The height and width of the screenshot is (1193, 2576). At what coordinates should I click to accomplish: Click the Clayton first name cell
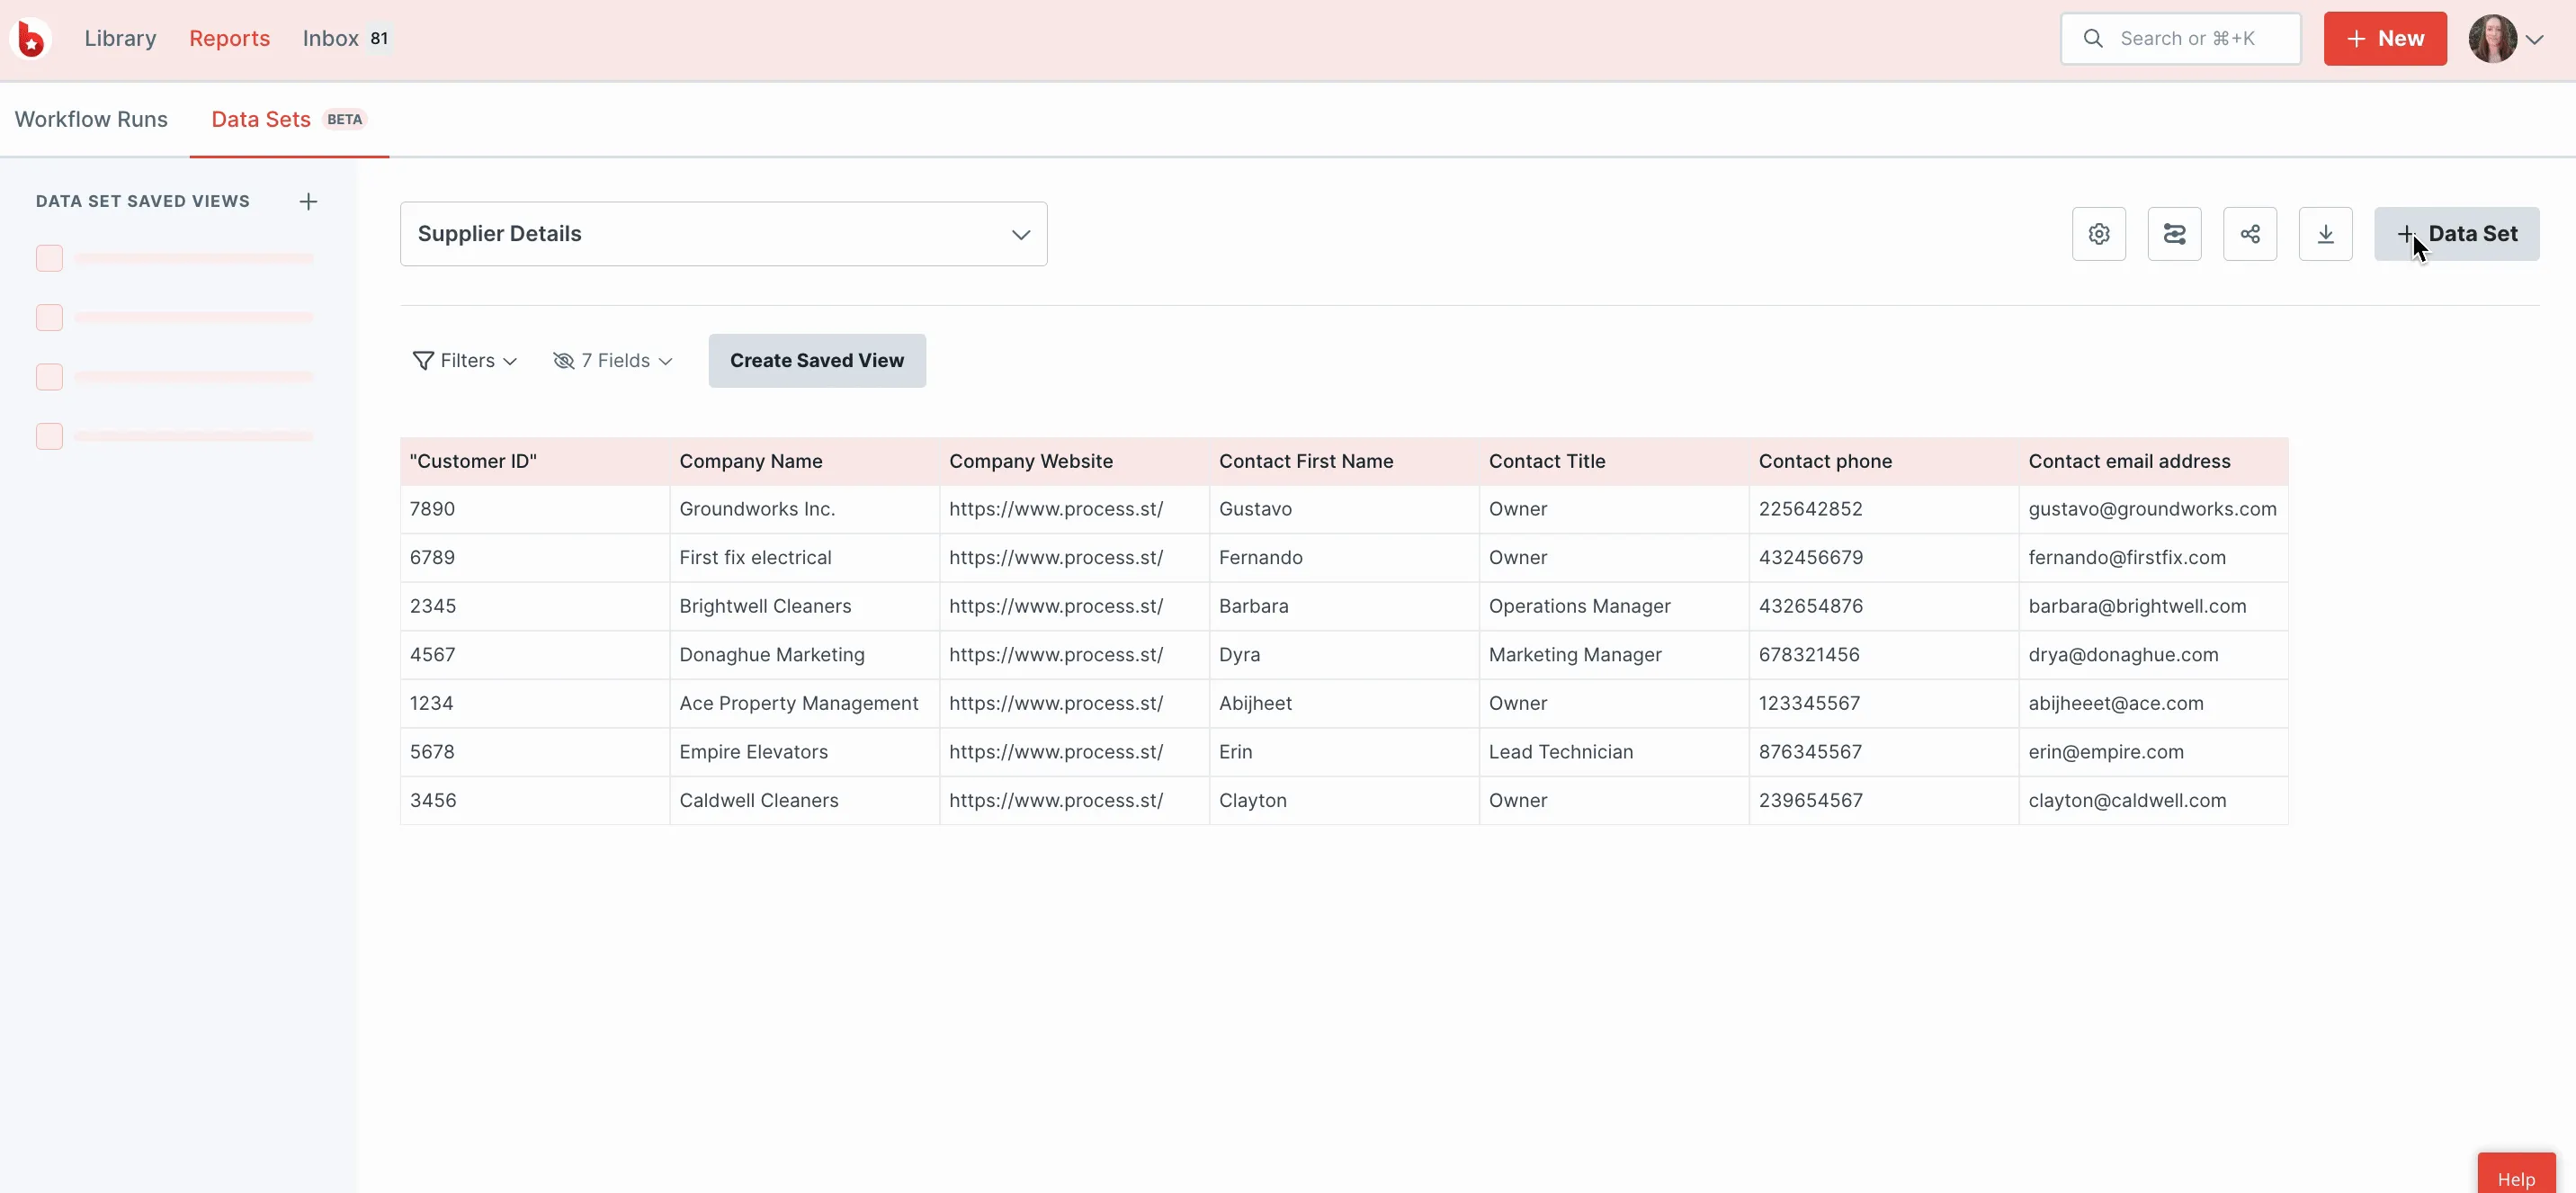pos(1345,801)
